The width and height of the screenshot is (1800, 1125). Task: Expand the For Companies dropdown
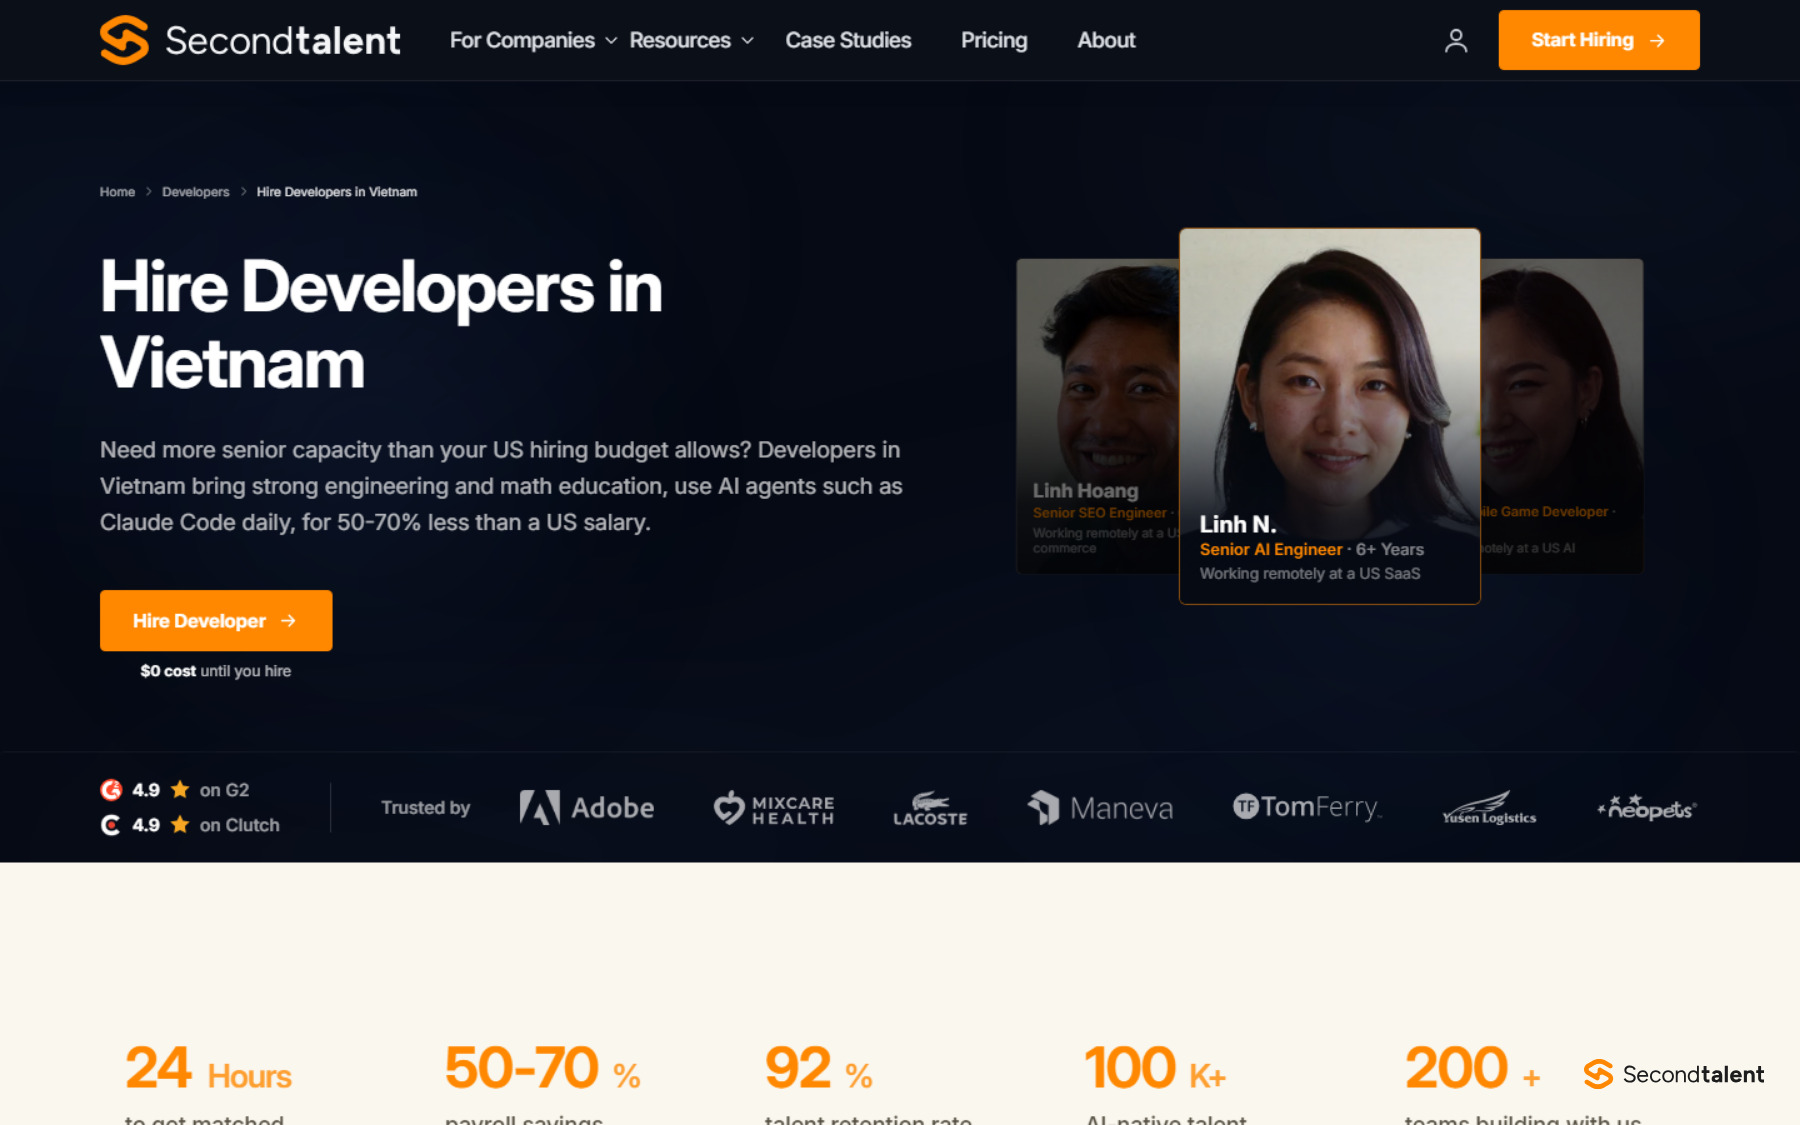point(533,40)
